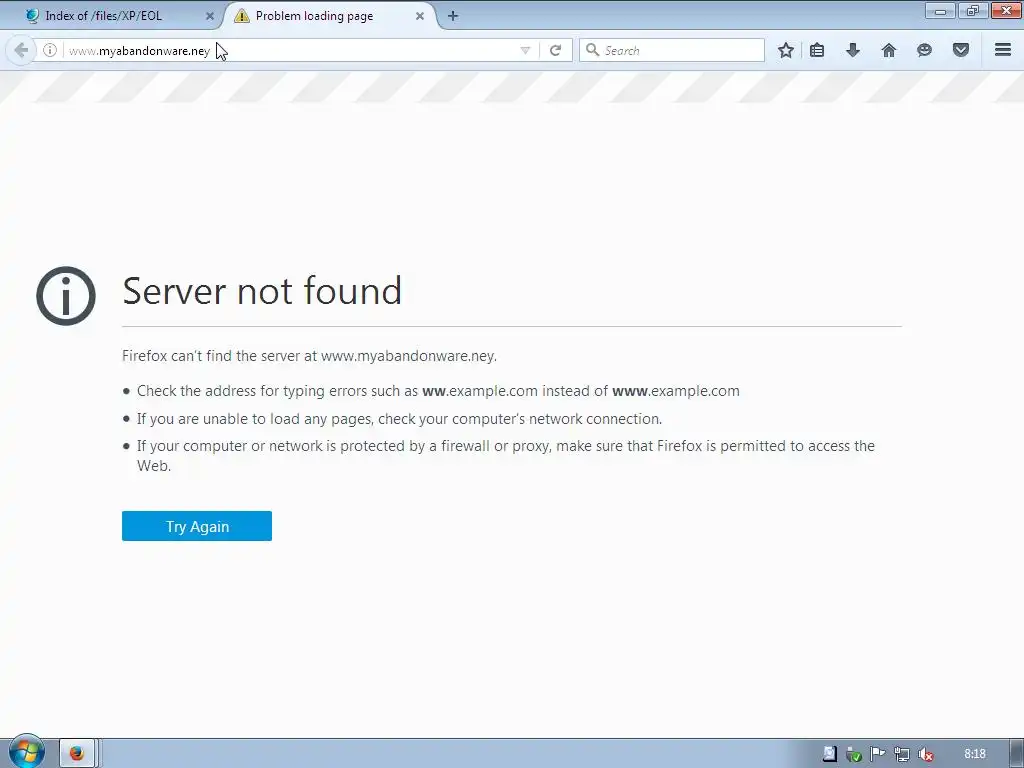Open the Firefox hamburger menu
This screenshot has width=1024, height=768.
(1003, 50)
